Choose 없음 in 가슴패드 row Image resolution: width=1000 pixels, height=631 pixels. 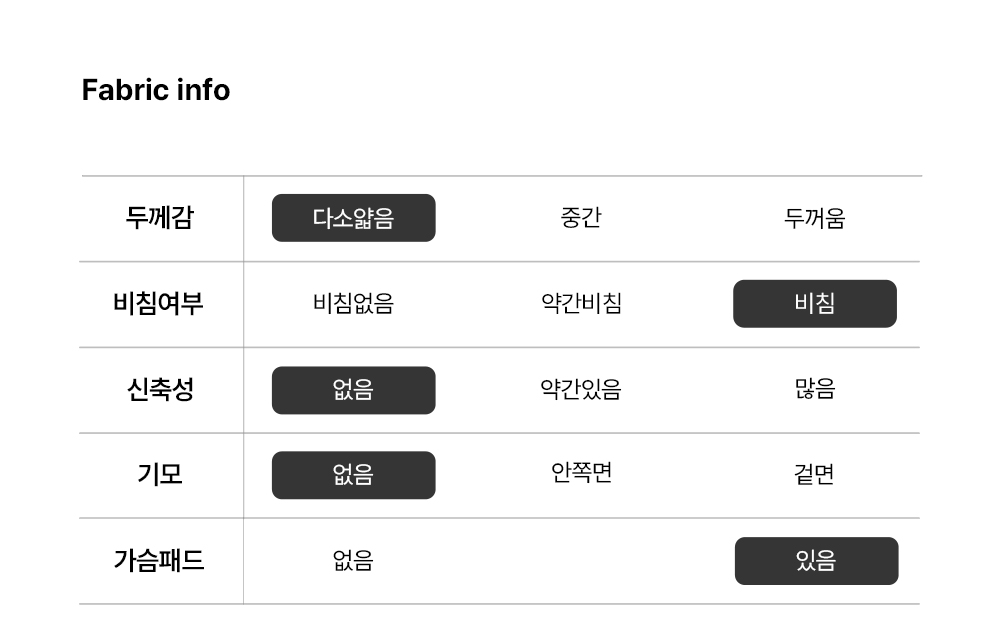point(353,560)
